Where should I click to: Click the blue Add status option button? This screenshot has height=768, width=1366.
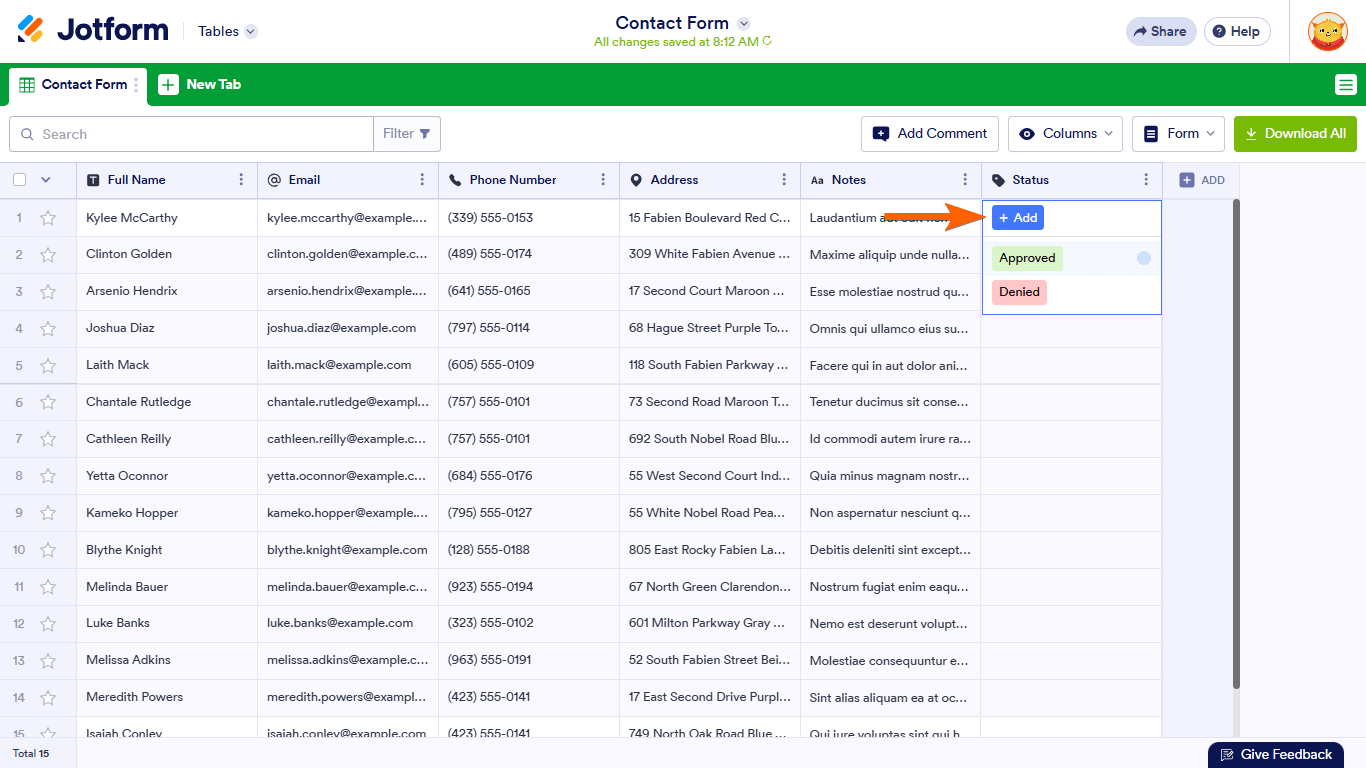pos(1018,218)
